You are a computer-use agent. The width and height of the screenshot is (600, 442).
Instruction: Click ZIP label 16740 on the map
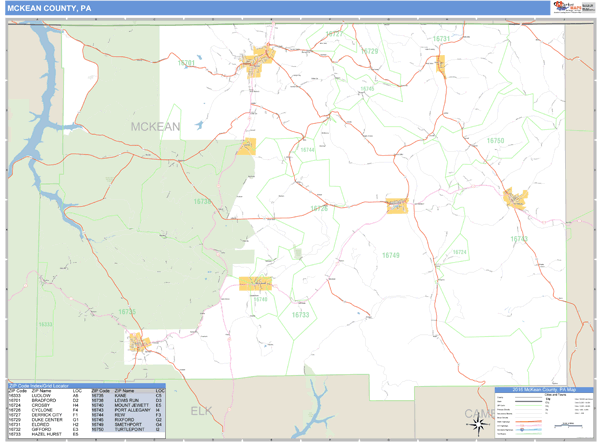[260, 299]
